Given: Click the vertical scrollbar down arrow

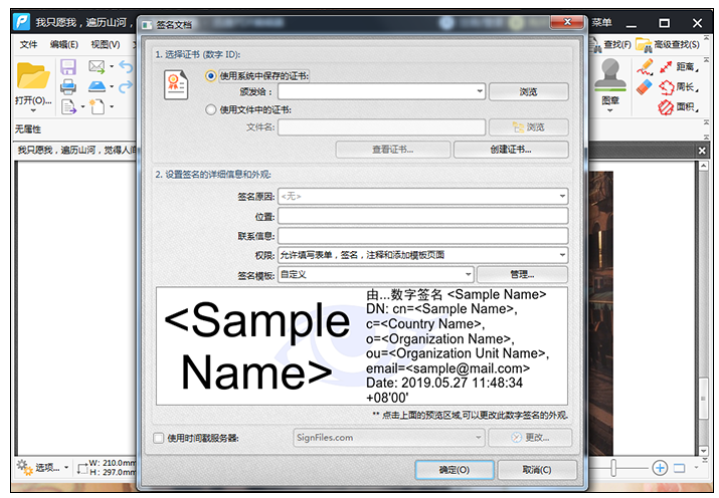Looking at the screenshot, I should 704,451.
